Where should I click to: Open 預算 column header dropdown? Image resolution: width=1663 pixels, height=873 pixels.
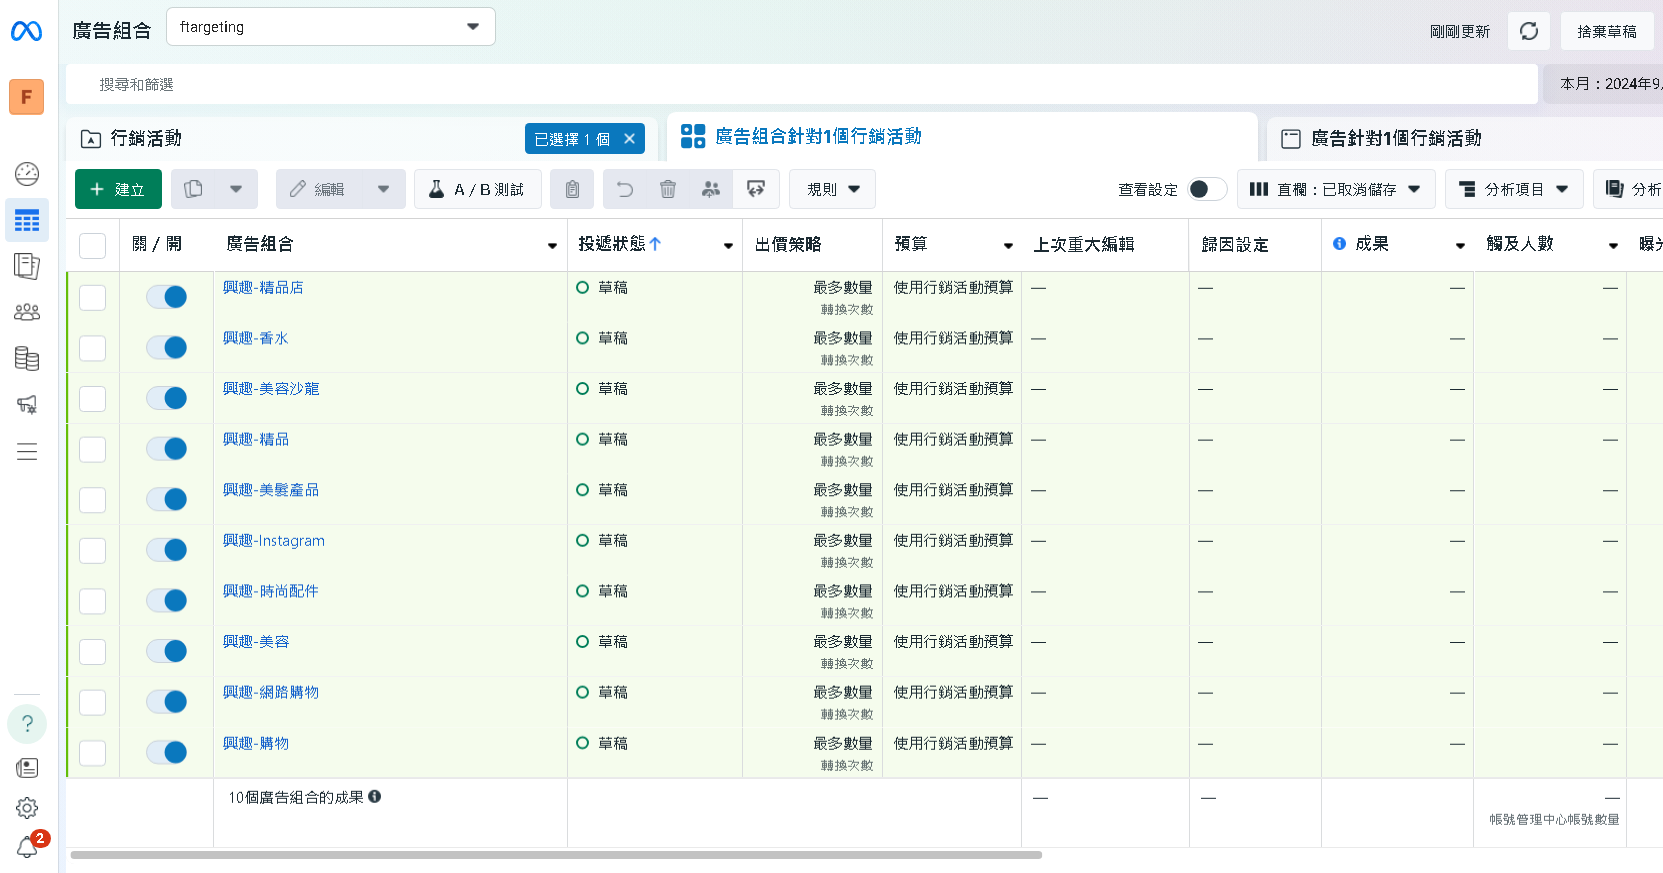pyautogui.click(x=1008, y=246)
